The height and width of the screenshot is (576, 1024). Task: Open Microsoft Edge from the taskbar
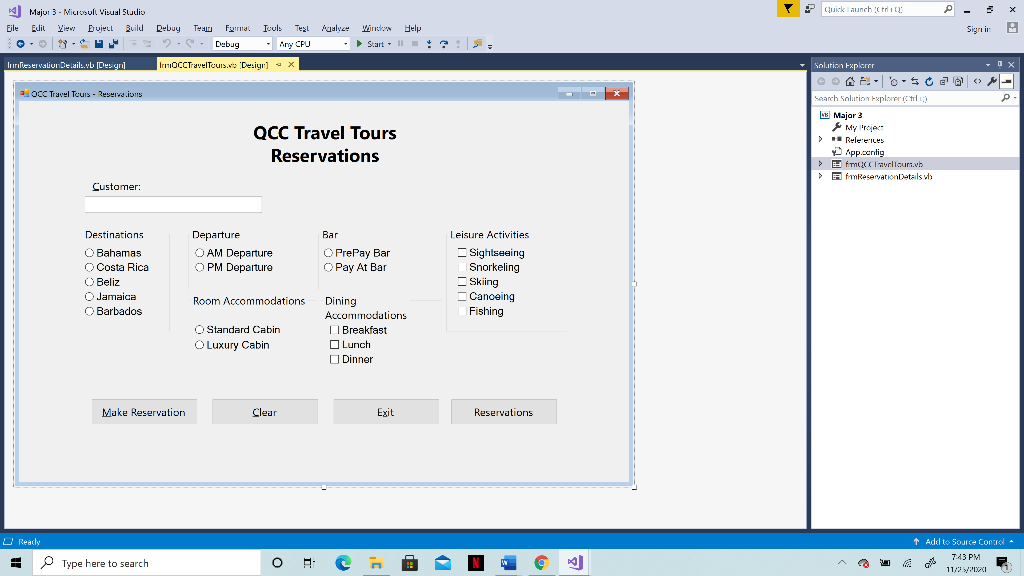click(x=343, y=563)
